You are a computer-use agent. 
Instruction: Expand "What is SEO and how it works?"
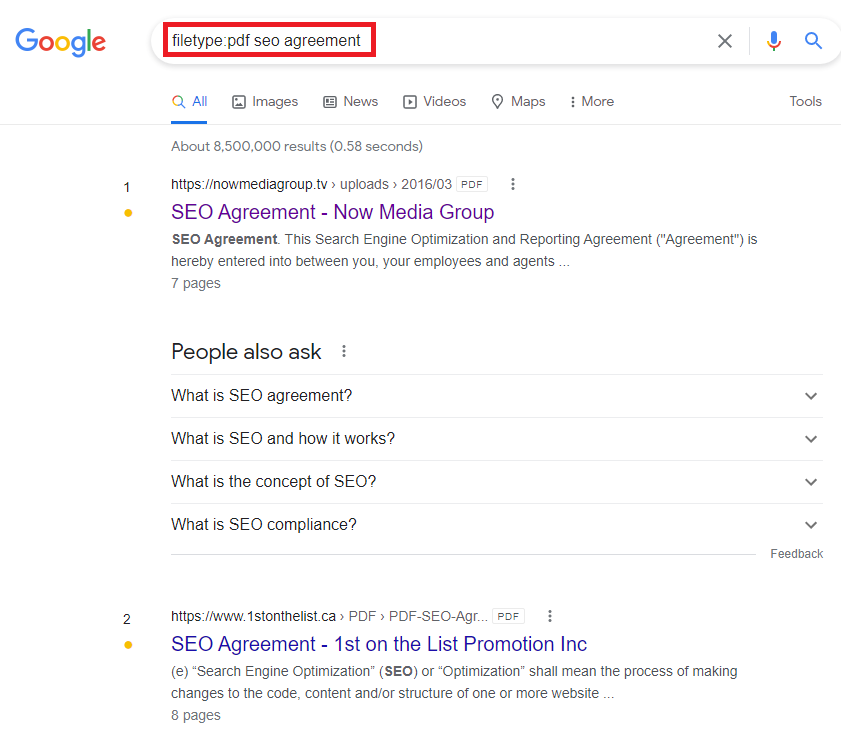click(x=811, y=439)
